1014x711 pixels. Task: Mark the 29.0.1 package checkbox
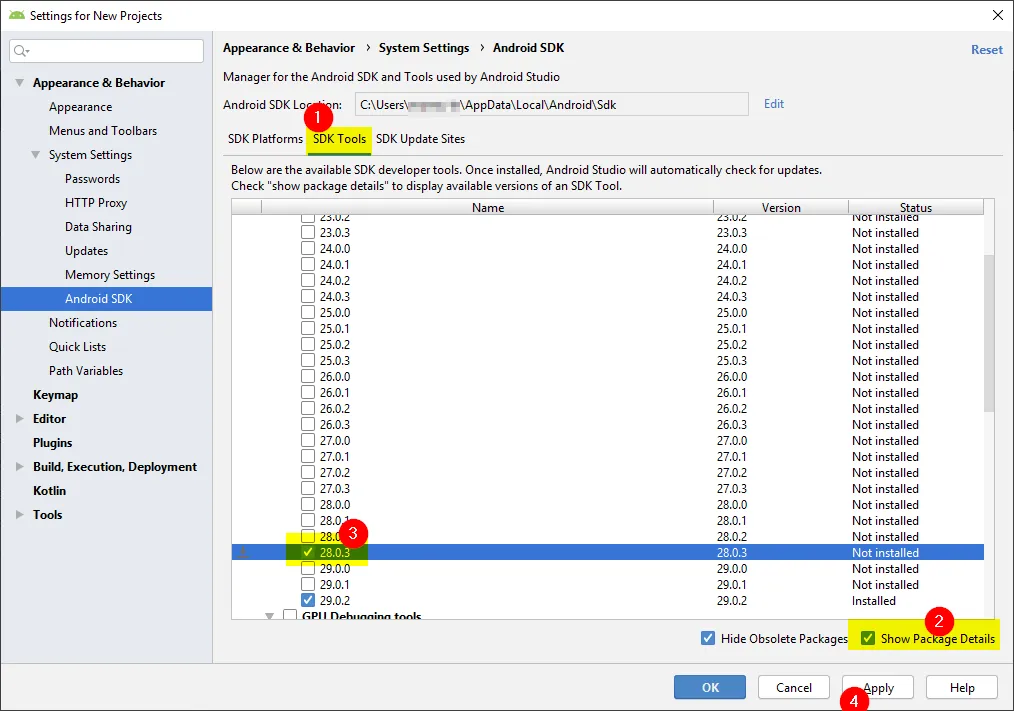[x=308, y=584]
